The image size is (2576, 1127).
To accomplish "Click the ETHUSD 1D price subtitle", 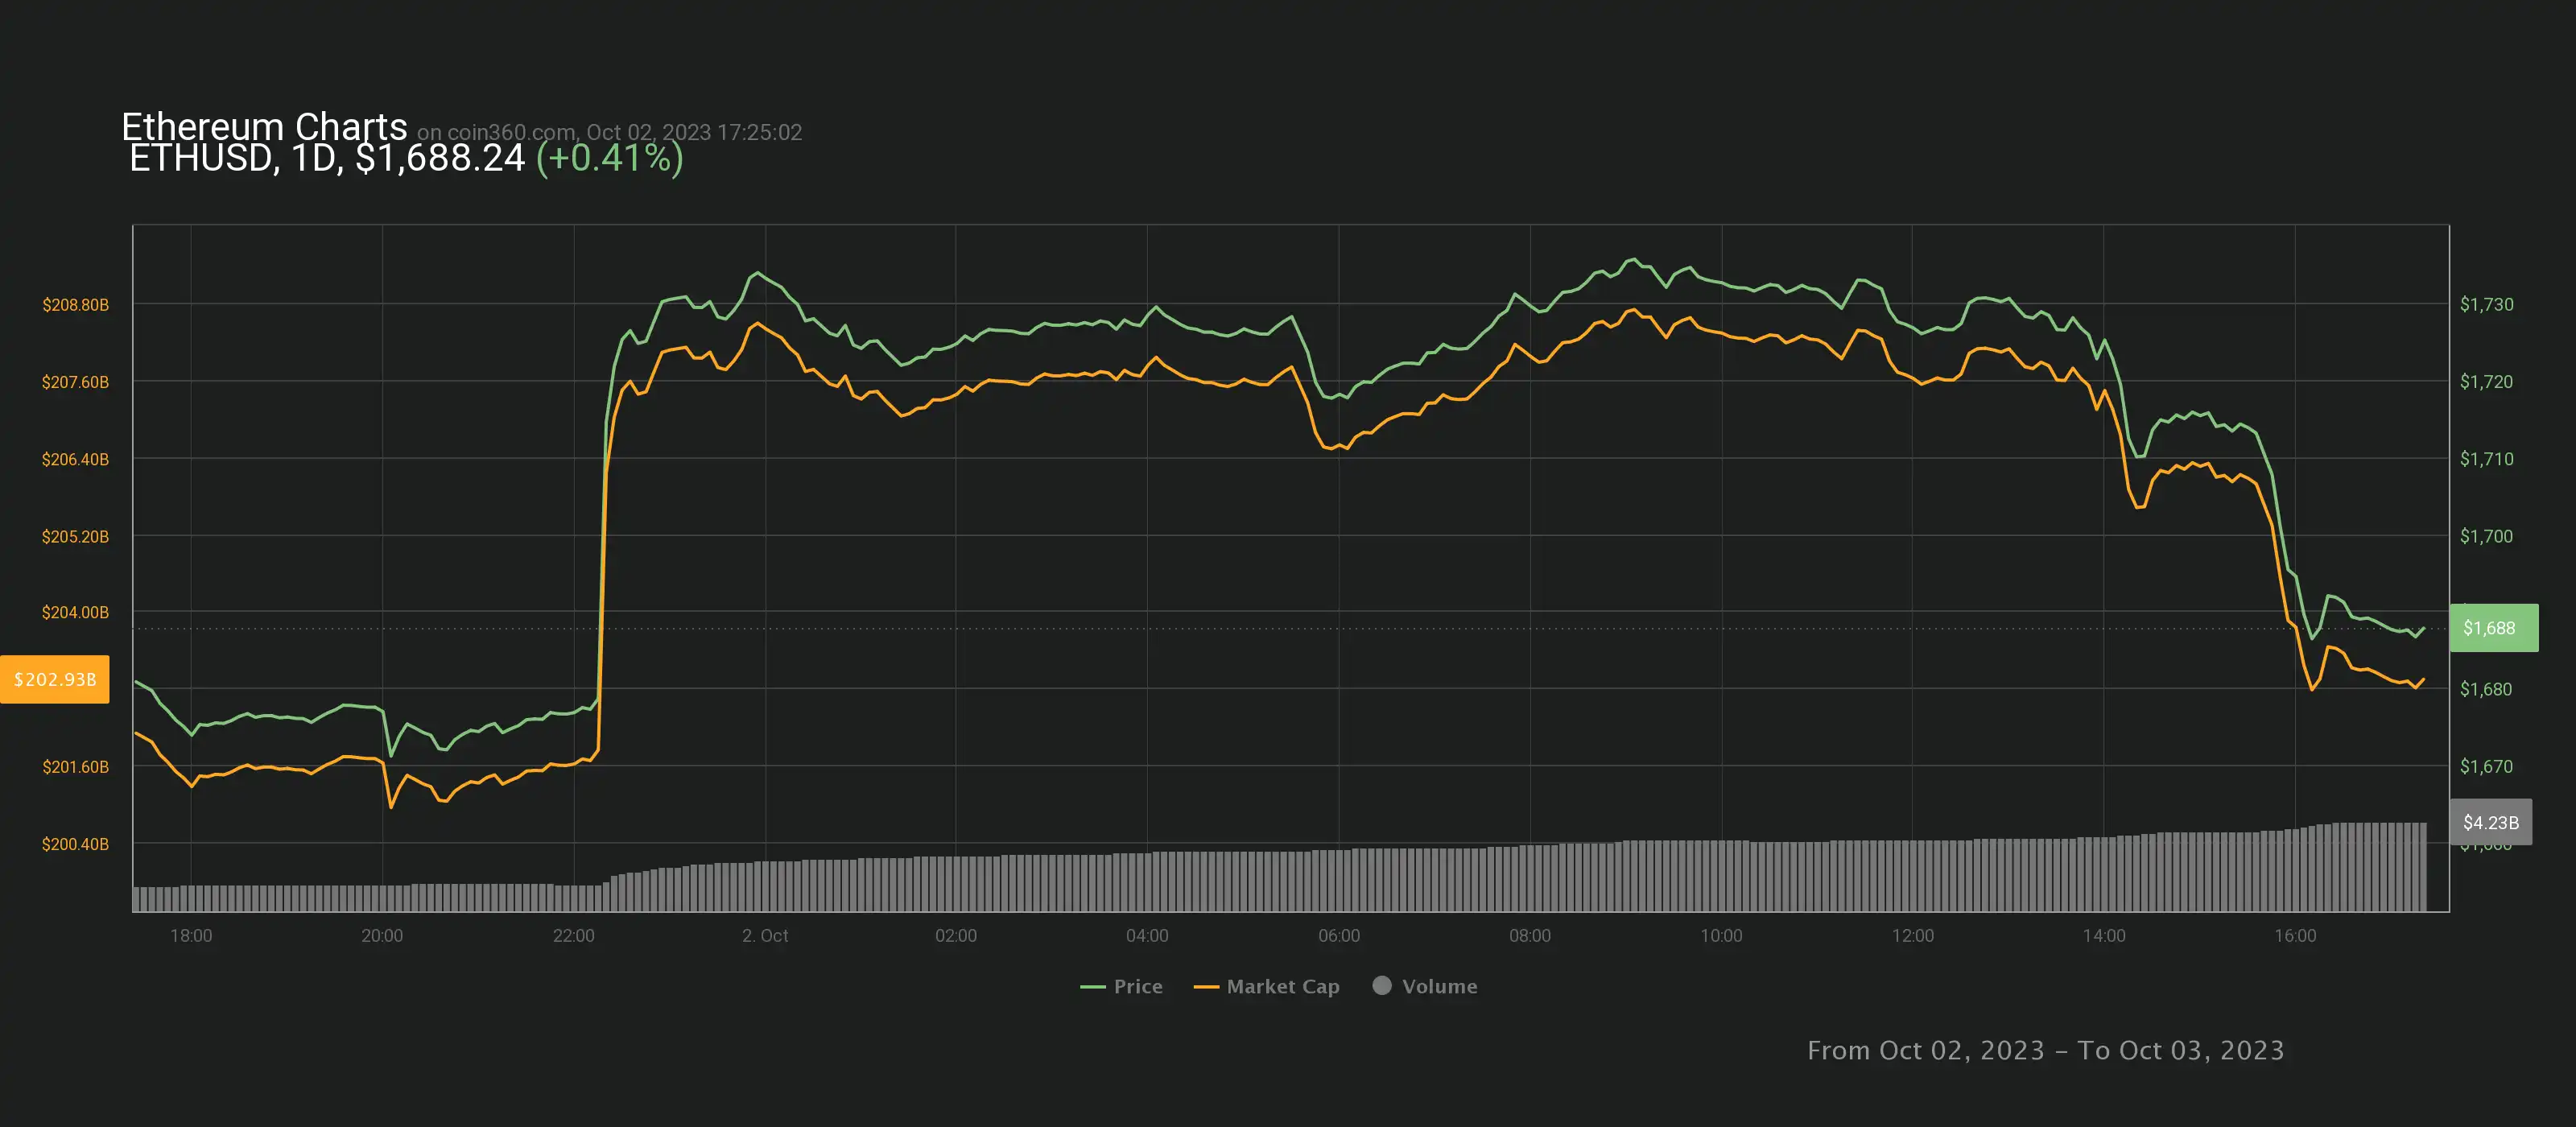I will [x=327, y=158].
